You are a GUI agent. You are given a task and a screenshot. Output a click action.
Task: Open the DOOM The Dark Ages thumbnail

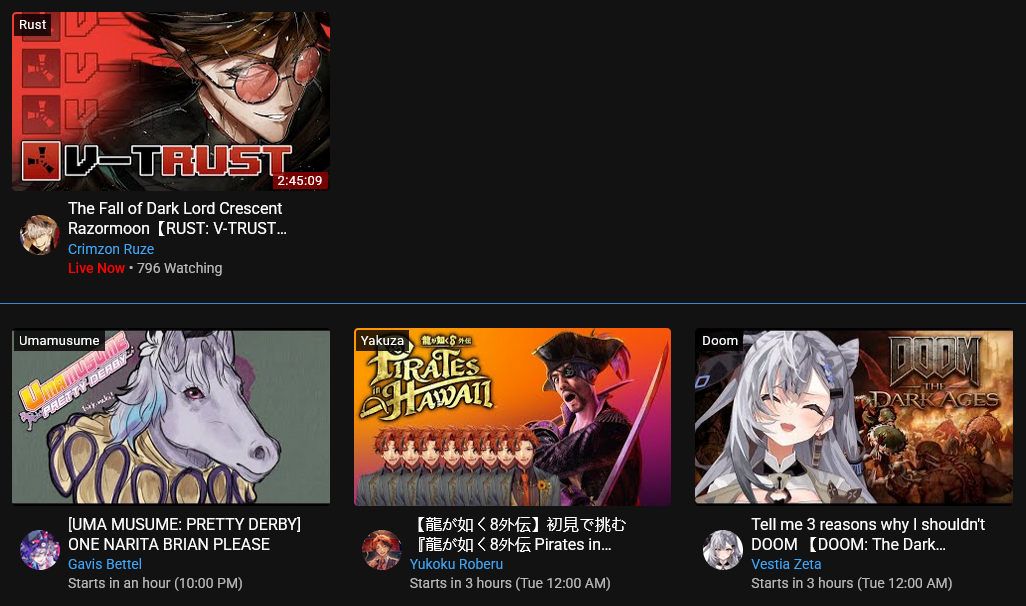click(854, 417)
